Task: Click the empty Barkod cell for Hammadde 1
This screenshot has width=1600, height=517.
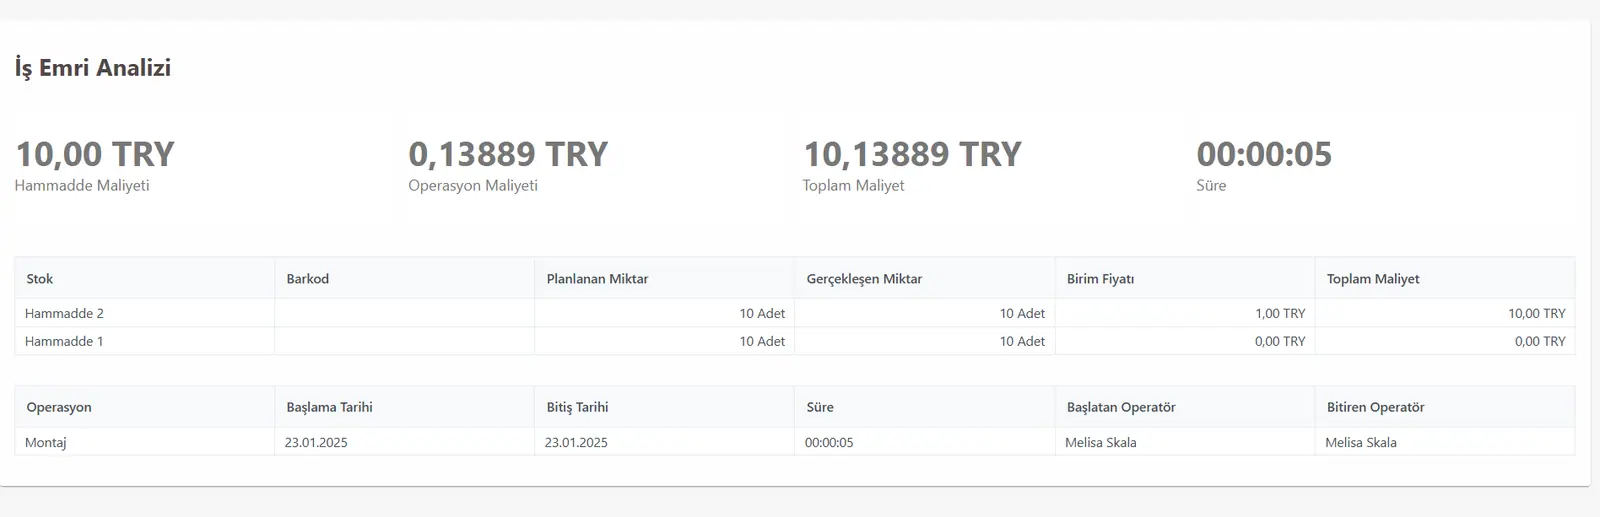Action: [x=405, y=341]
